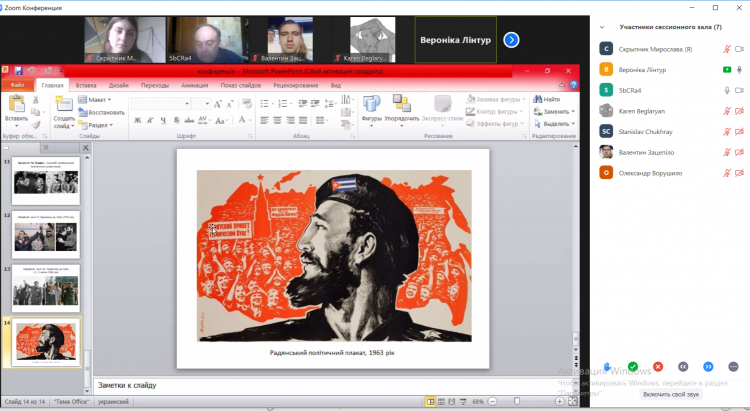Click Zoom green Yes reaction

(x=632, y=367)
